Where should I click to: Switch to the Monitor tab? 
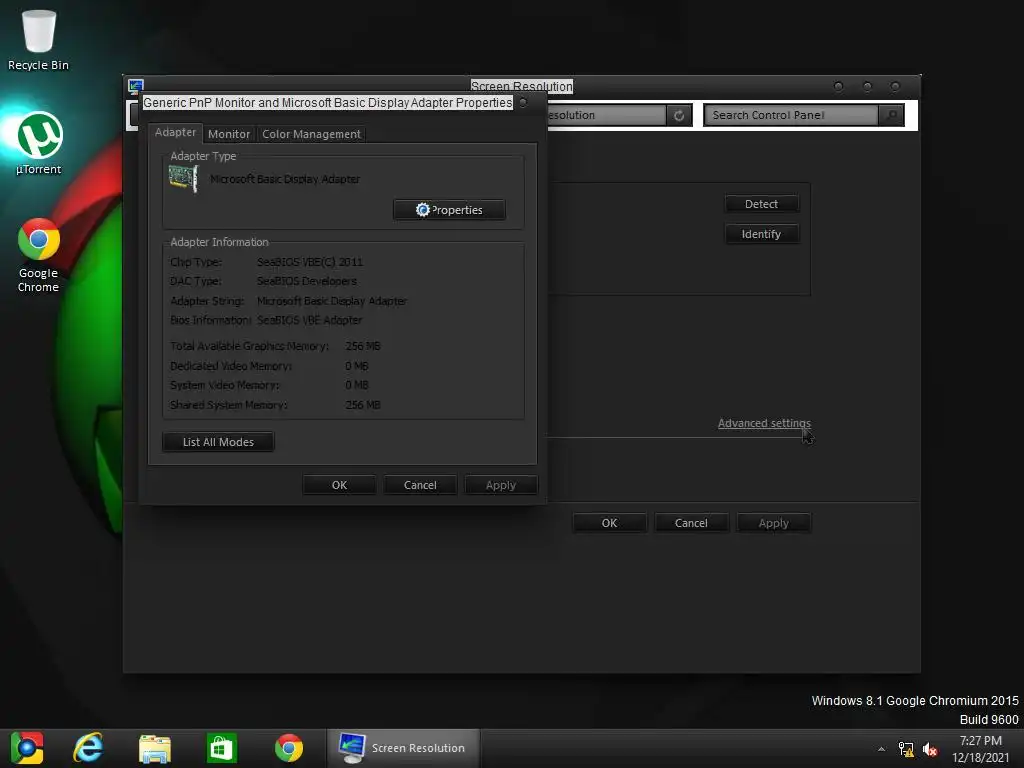229,134
